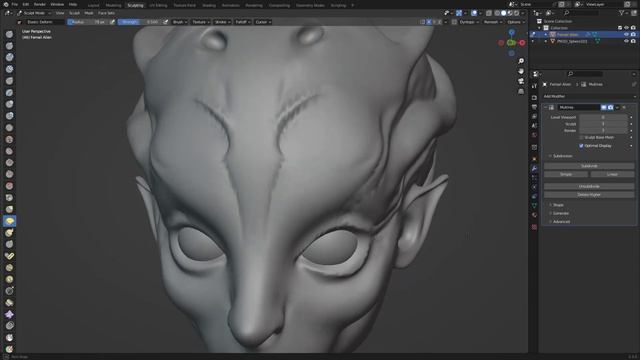Hide the Collection via eye icon
The height and width of the screenshot is (360, 640).
click(626, 28)
